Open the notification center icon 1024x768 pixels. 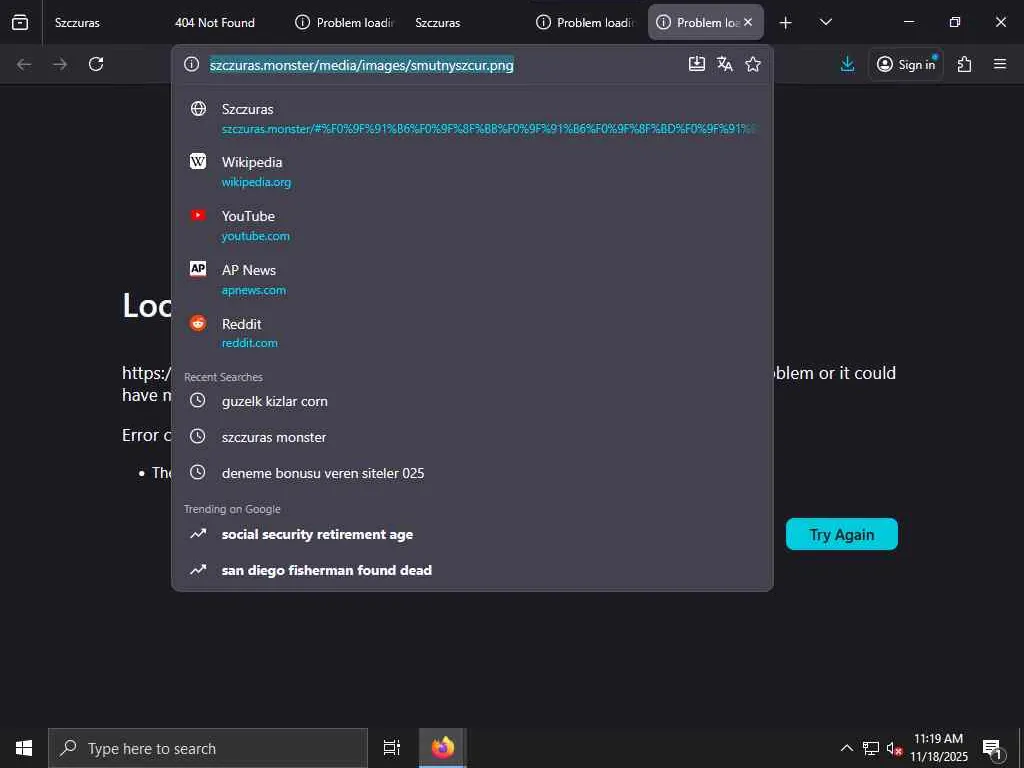click(x=991, y=748)
